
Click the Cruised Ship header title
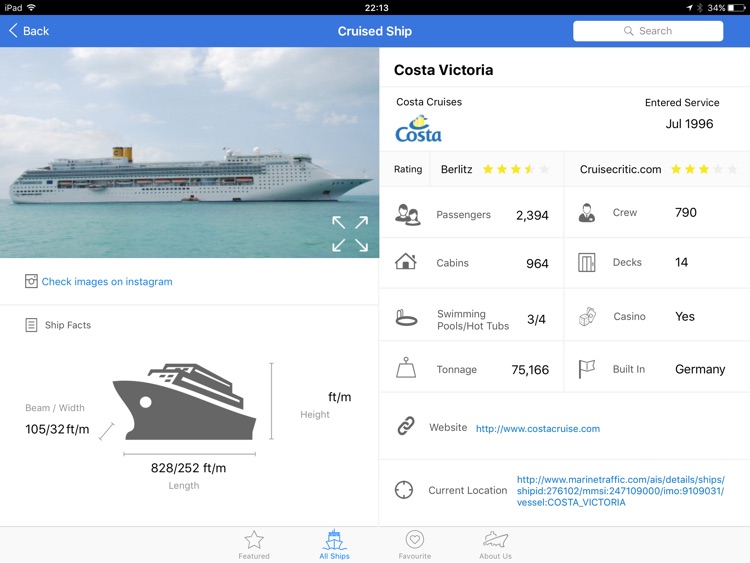point(375,31)
